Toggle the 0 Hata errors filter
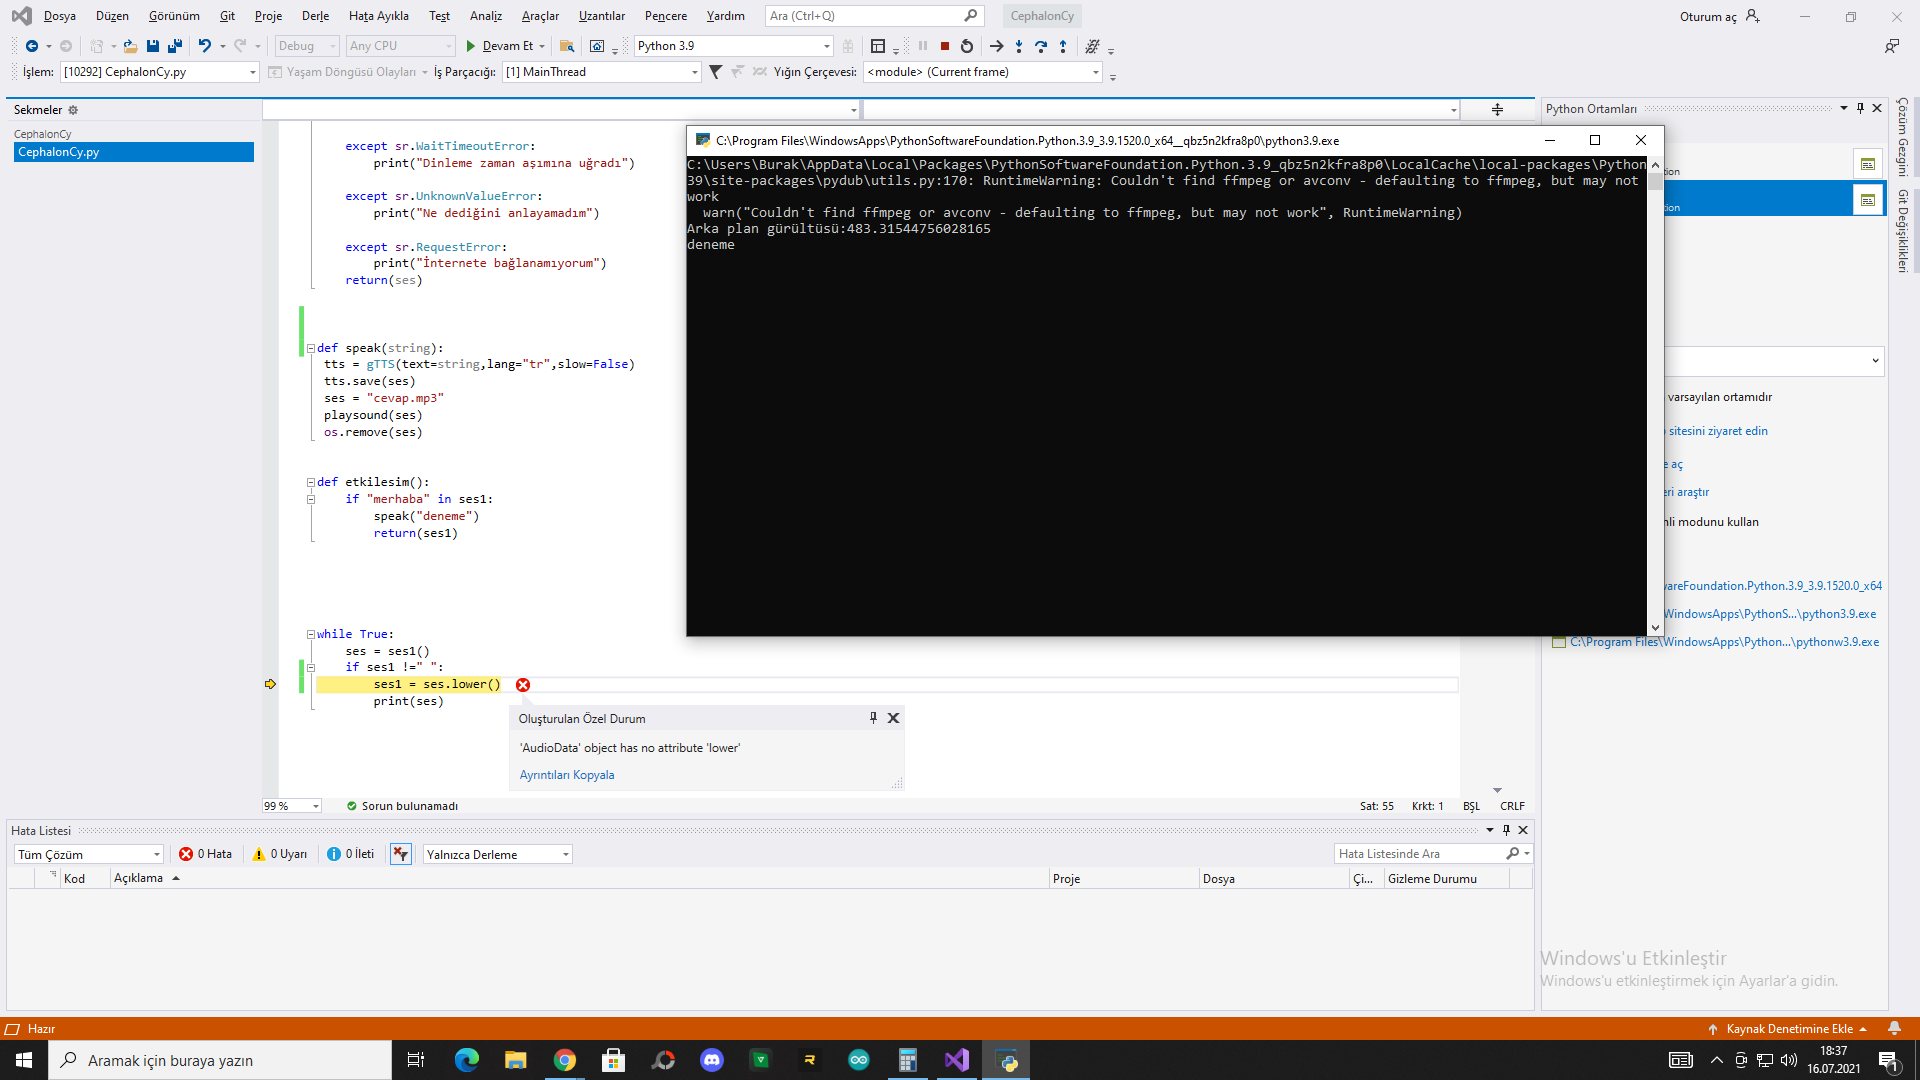Viewport: 1920px width, 1080px height. coord(206,854)
